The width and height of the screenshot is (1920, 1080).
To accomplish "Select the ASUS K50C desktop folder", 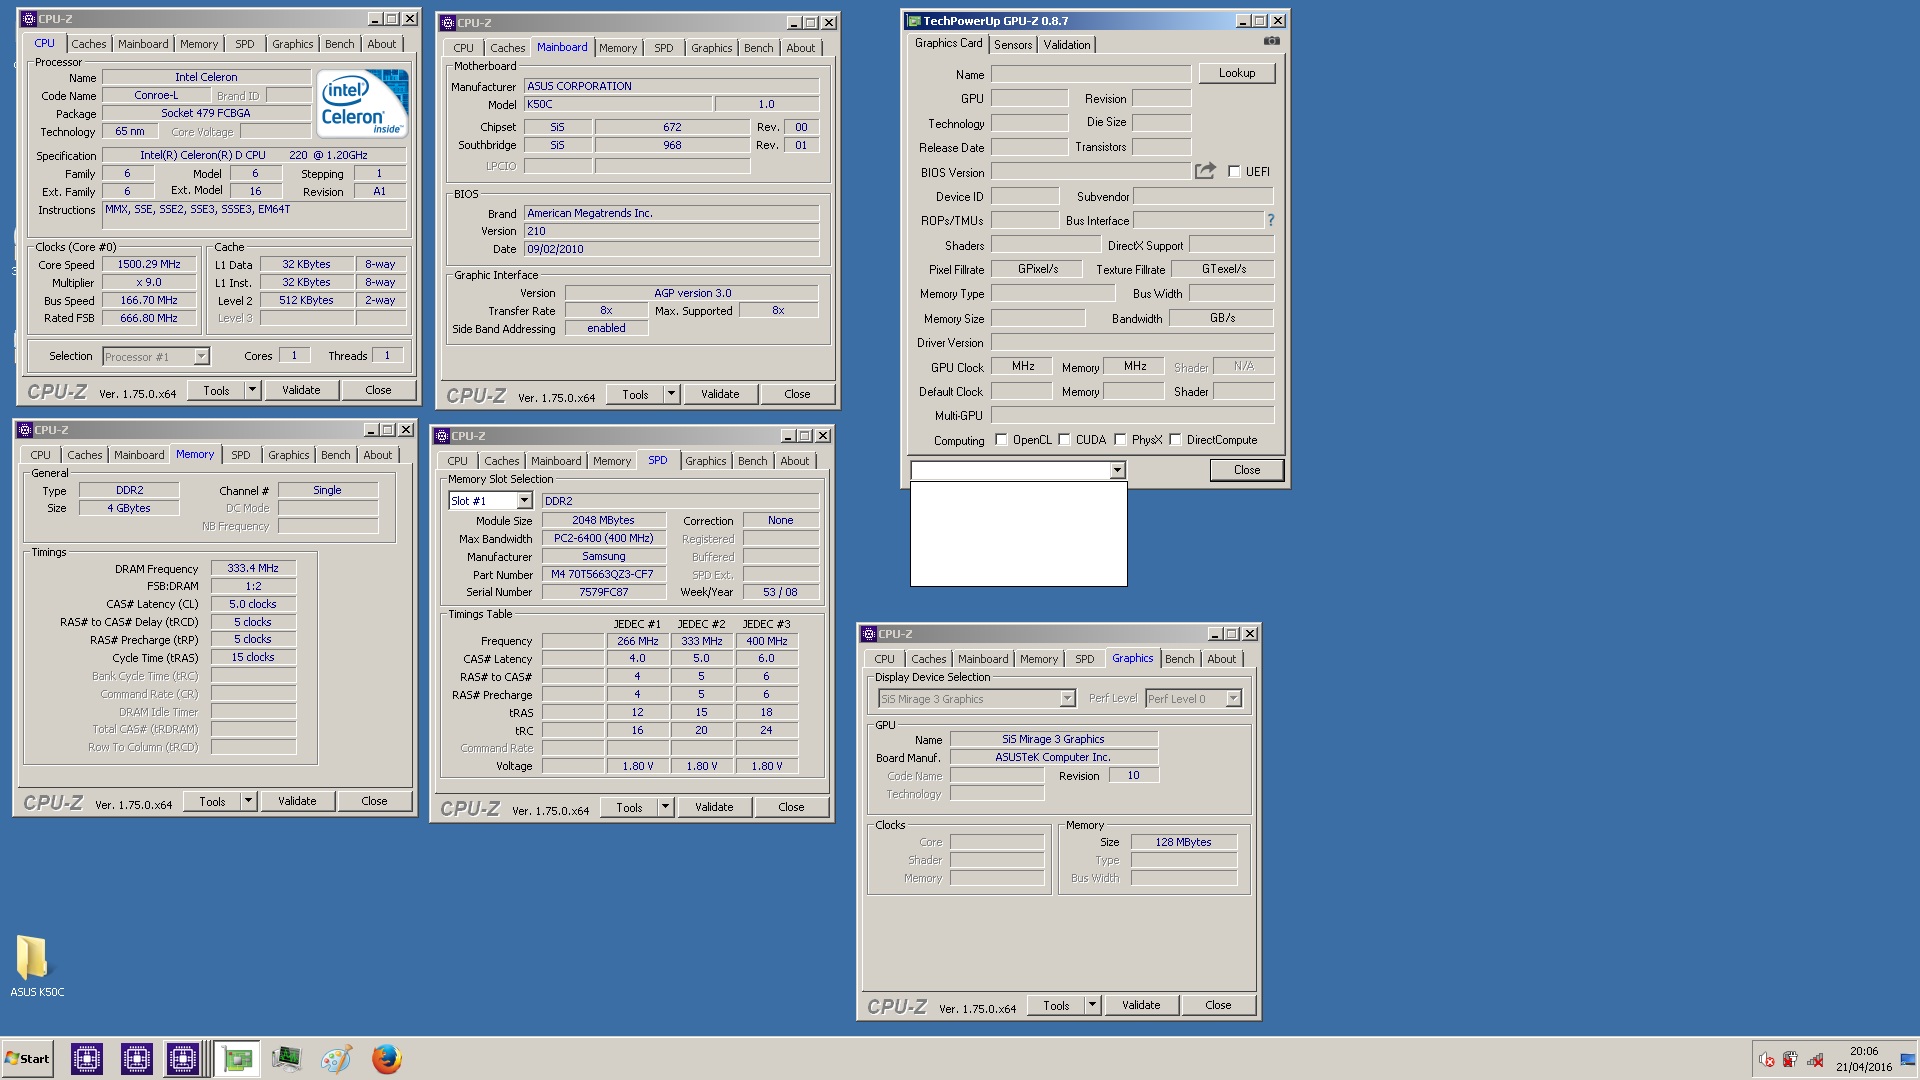I will (x=37, y=966).
